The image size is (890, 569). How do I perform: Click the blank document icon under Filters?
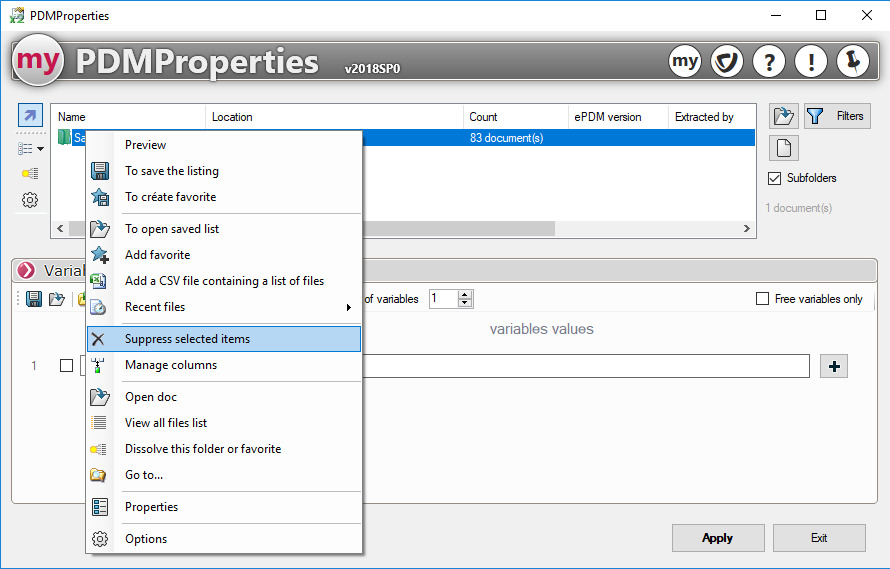(x=783, y=148)
